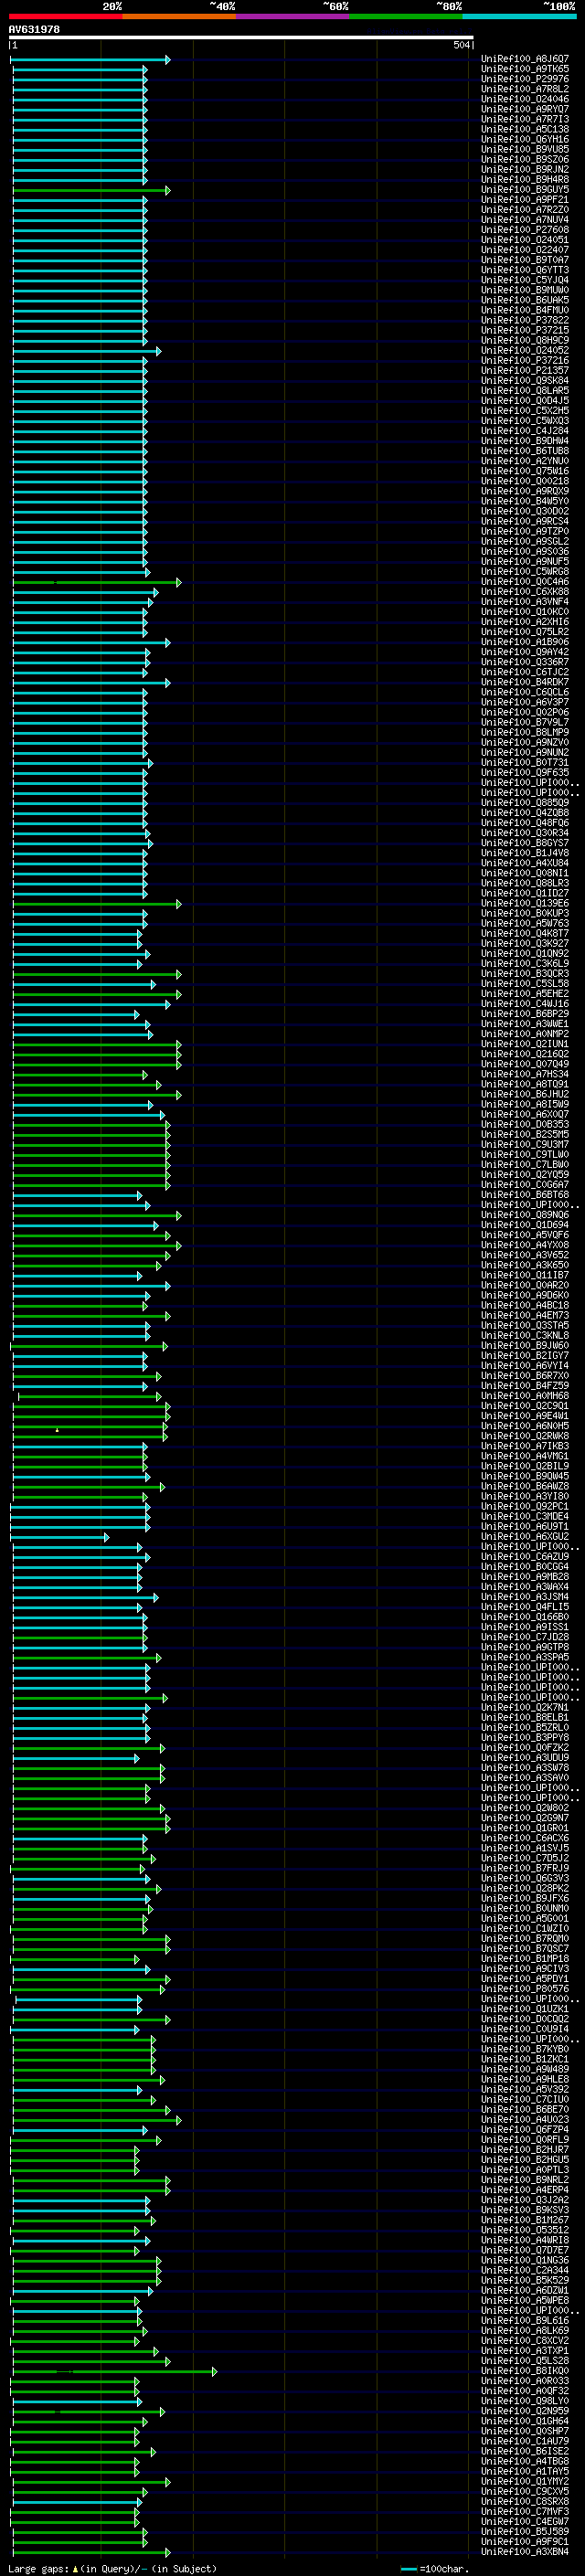Select label UniRef100_P80576
This screenshot has width=585, height=2576.
[x=525, y=1990]
